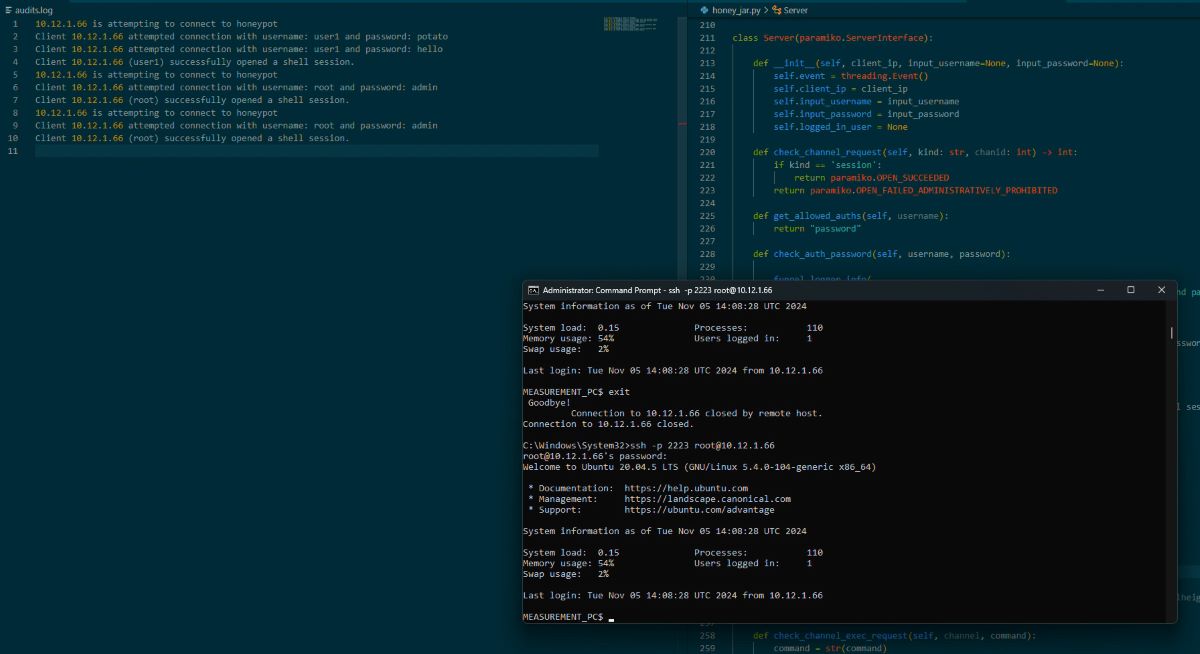1200x654 pixels.
Task: Place cursor on empty line 11 of audits.log
Action: (316, 151)
